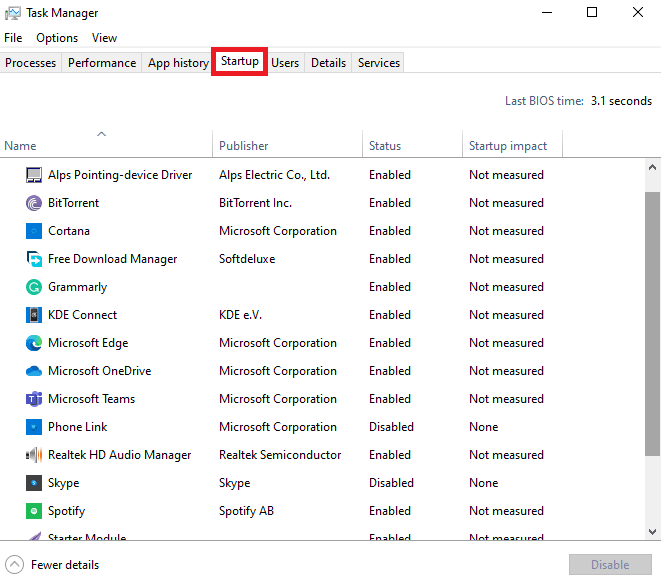Click the Realtek HD Audio Manager icon
Screen dimensions: 661x585
coord(34,455)
